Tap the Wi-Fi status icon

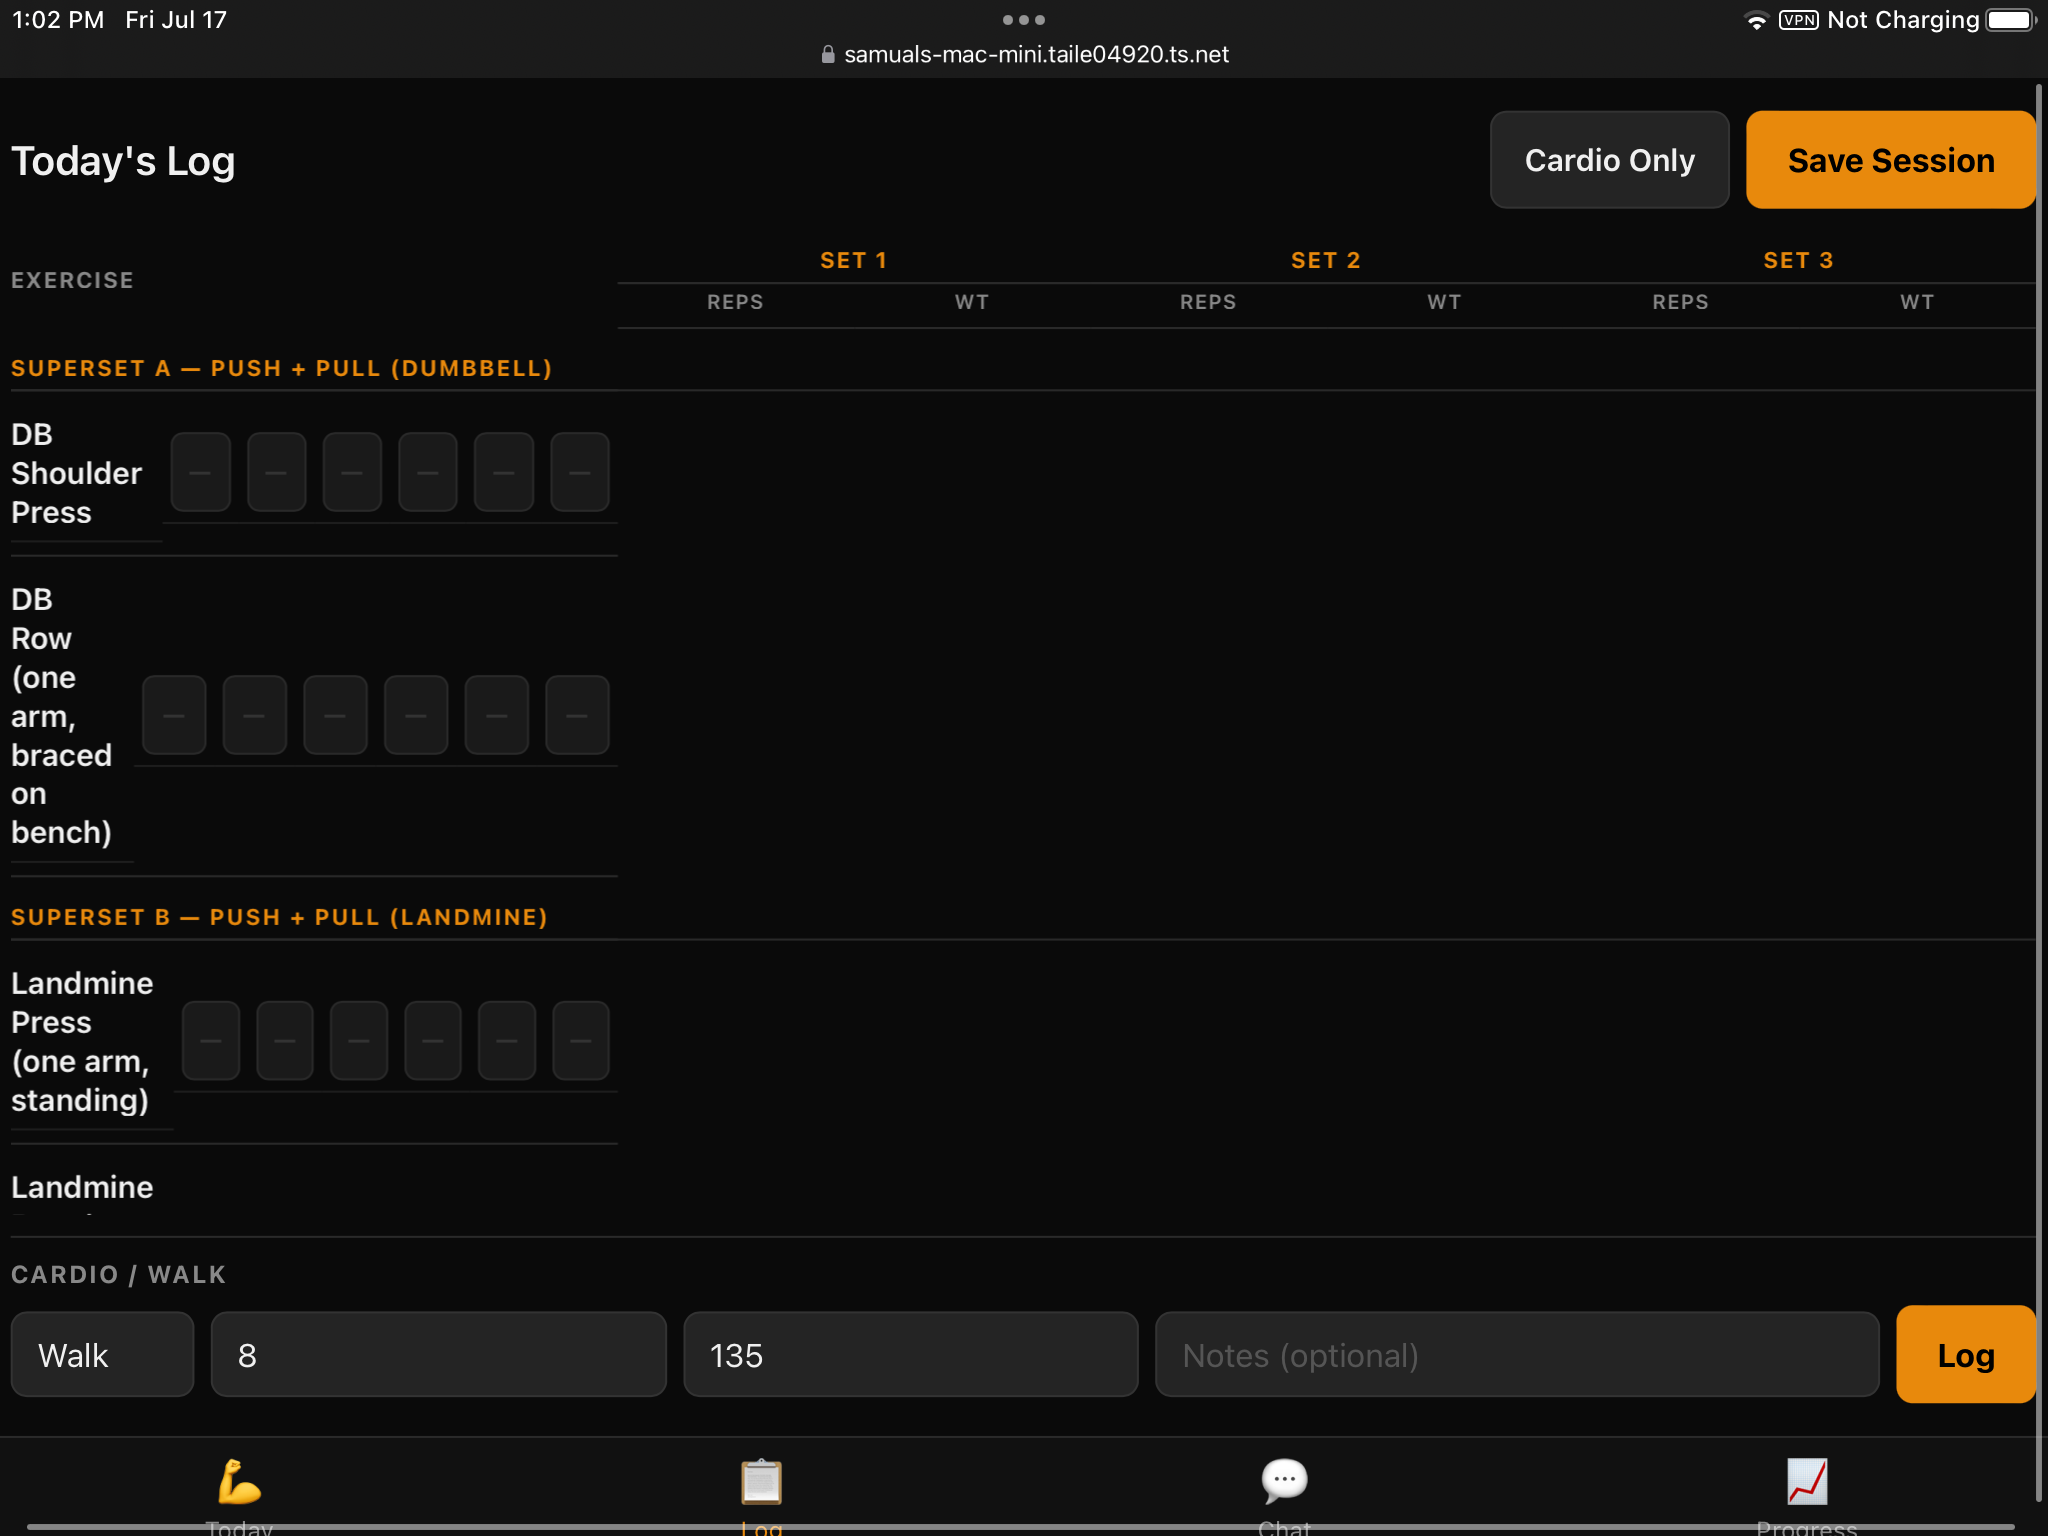pos(1756,20)
